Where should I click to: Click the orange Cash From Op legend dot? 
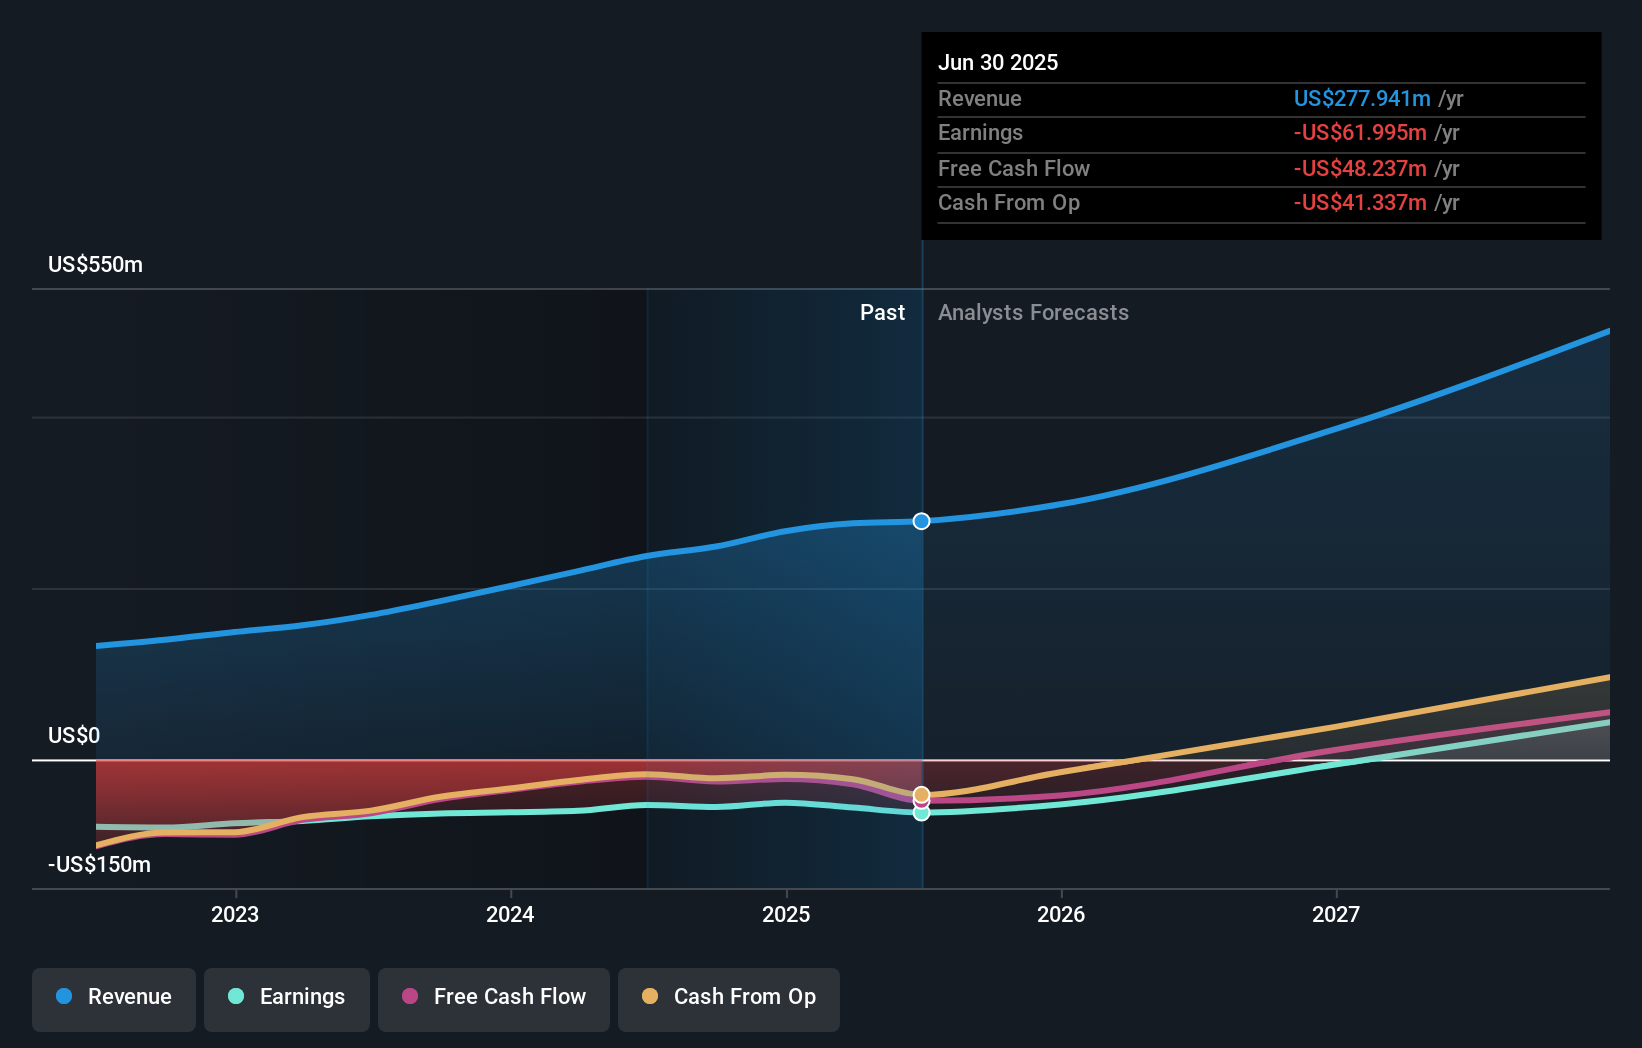[650, 997]
